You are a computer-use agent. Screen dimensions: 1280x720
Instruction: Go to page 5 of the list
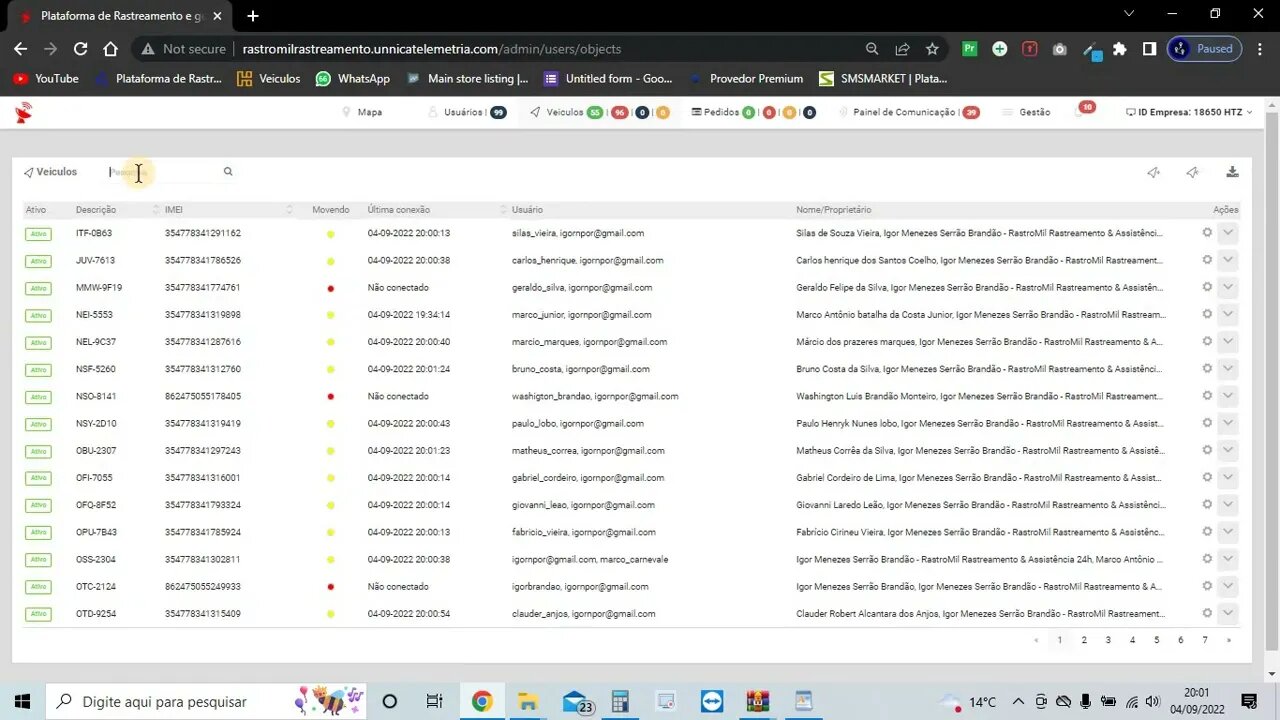click(1157, 640)
